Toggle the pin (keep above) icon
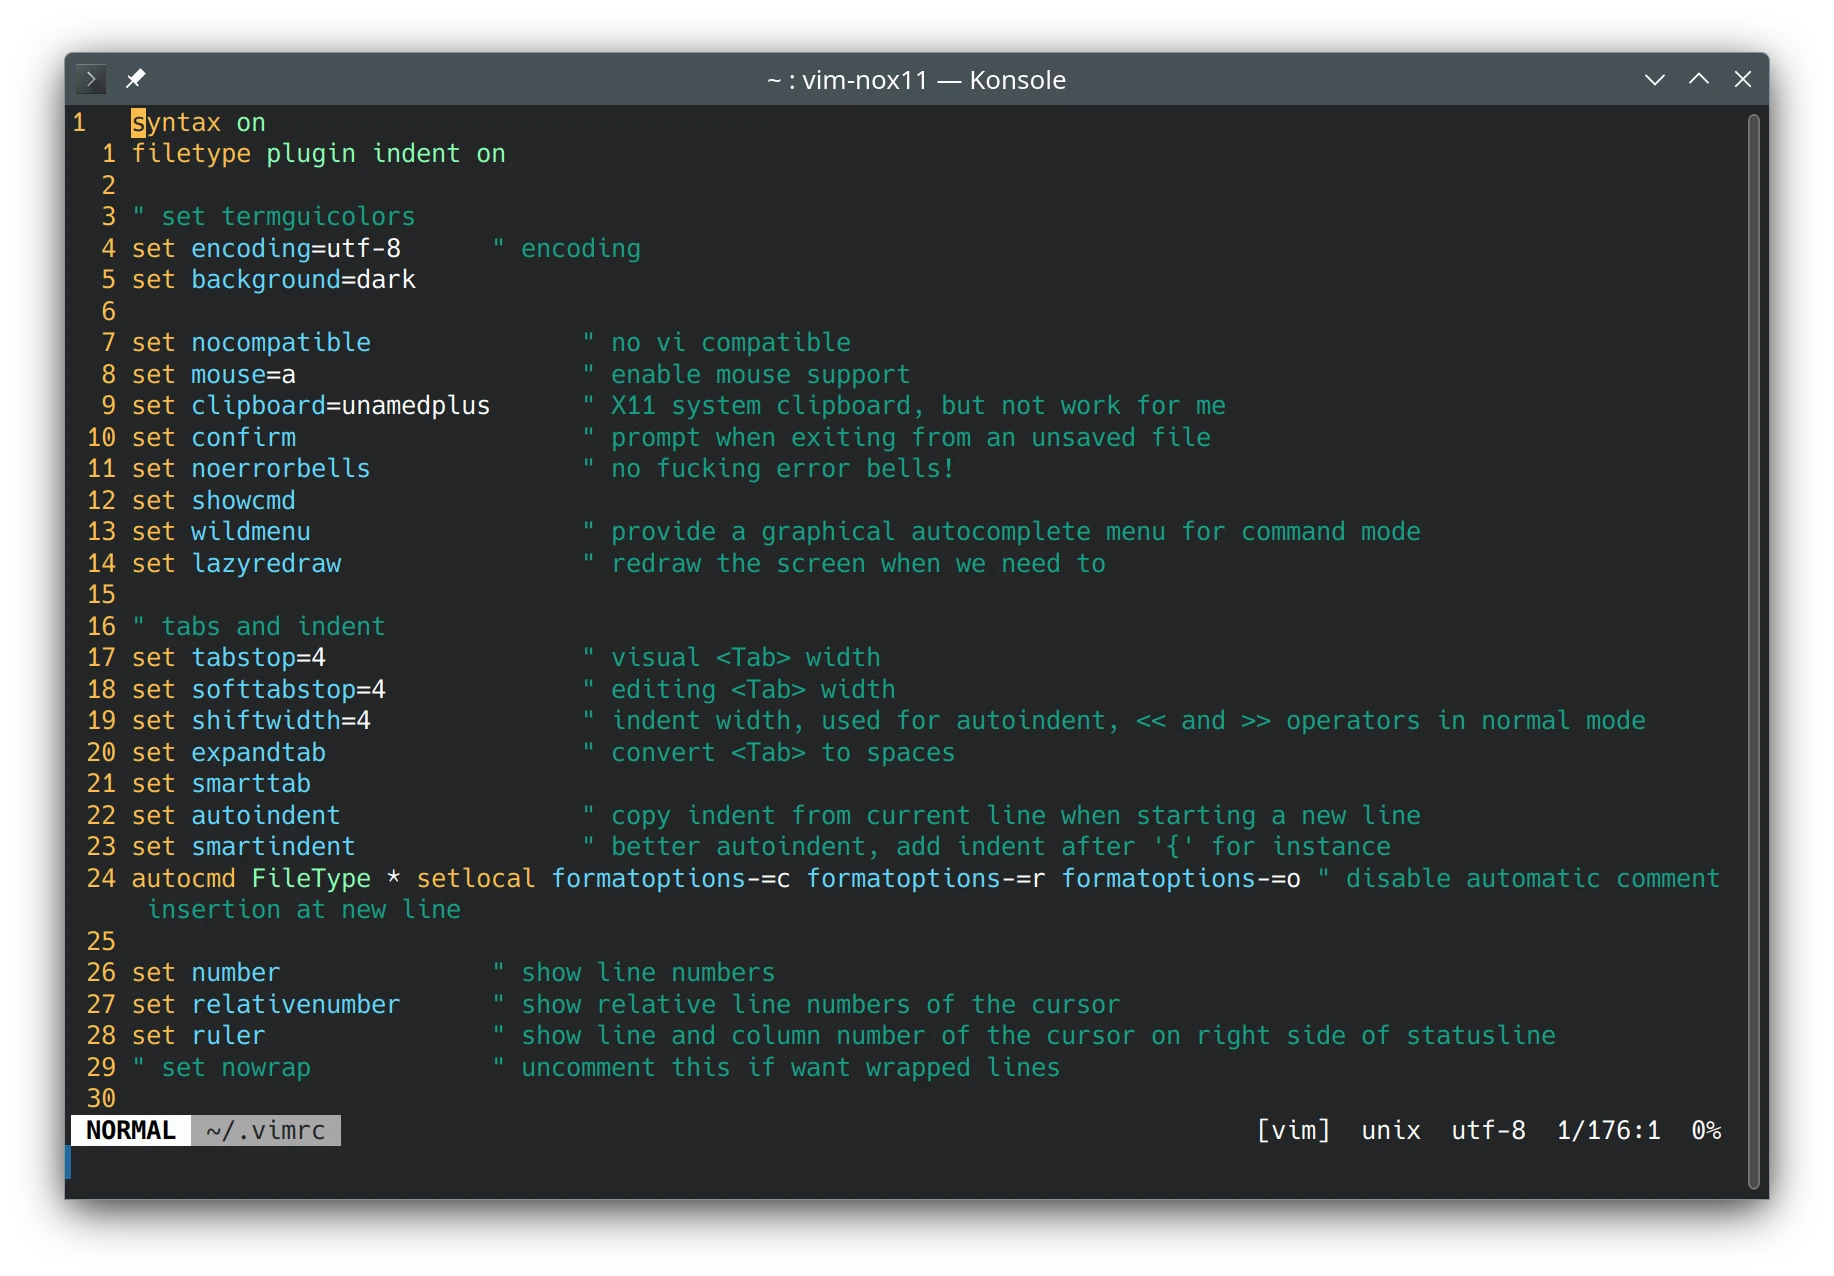Viewport: 1834px width, 1276px height. (x=136, y=79)
